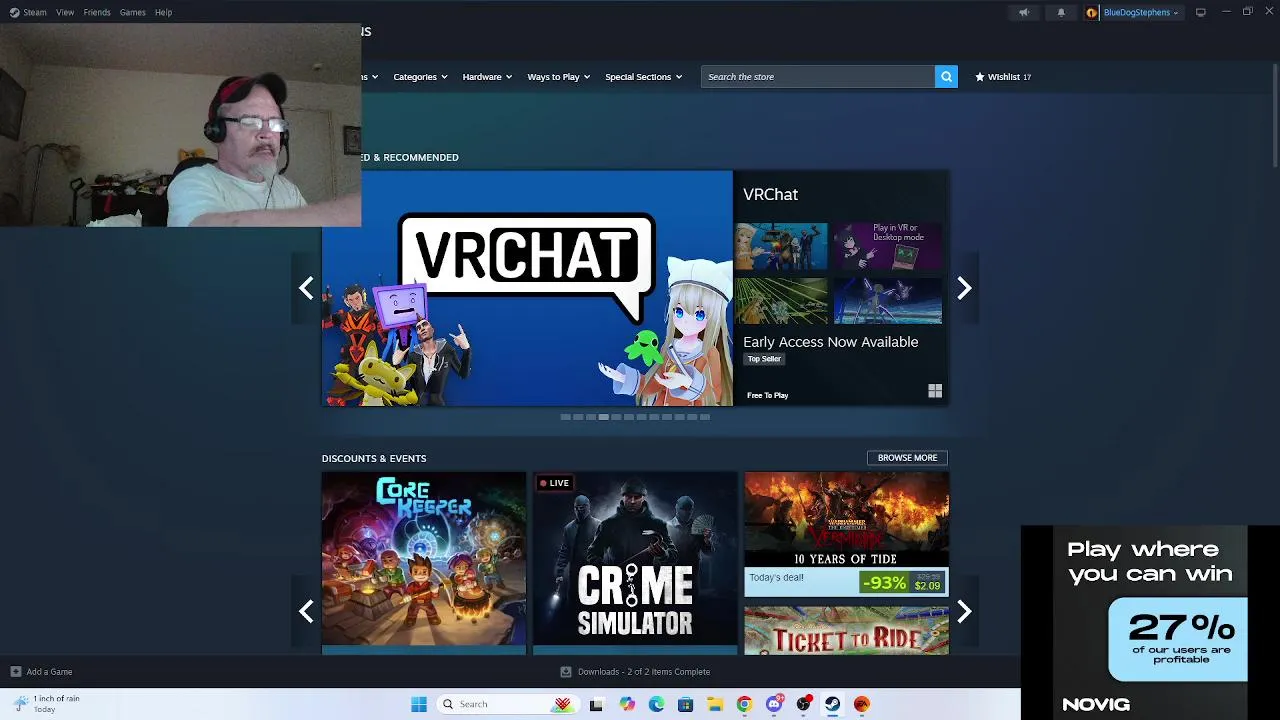Open Task View on the taskbar
1280x720 pixels.
[596, 704]
